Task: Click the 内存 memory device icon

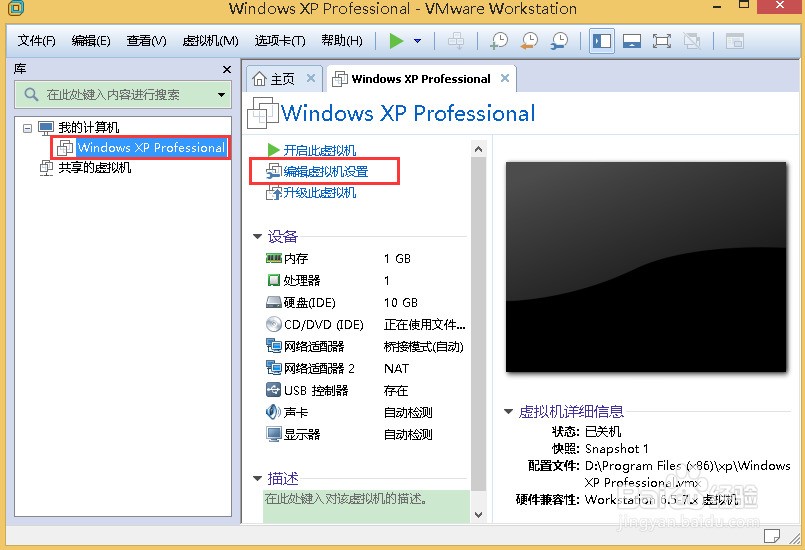Action: pos(274,258)
